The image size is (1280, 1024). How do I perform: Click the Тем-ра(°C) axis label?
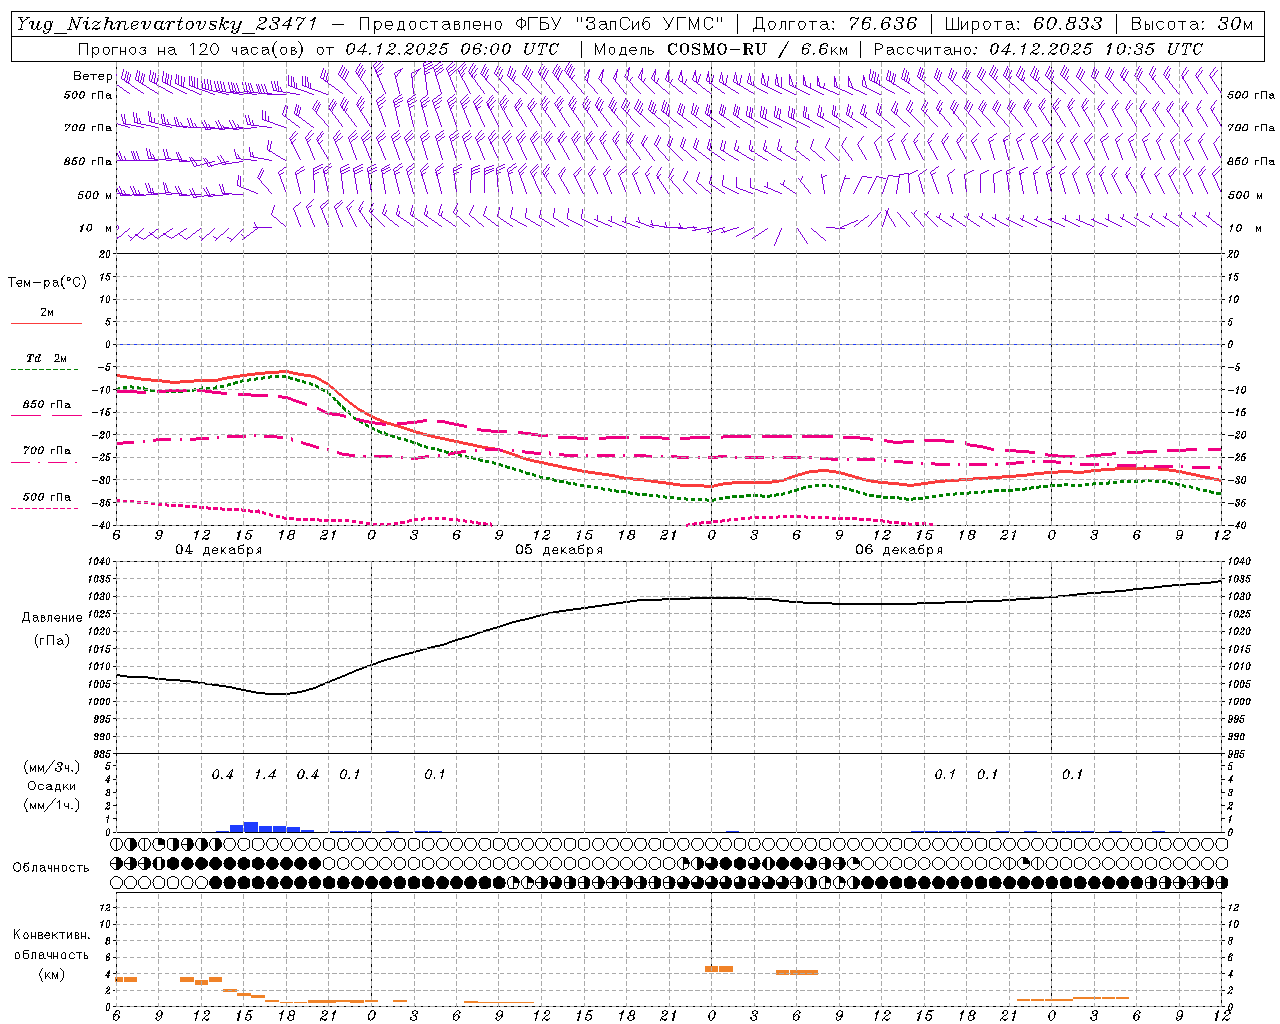pyautogui.click(x=47, y=283)
